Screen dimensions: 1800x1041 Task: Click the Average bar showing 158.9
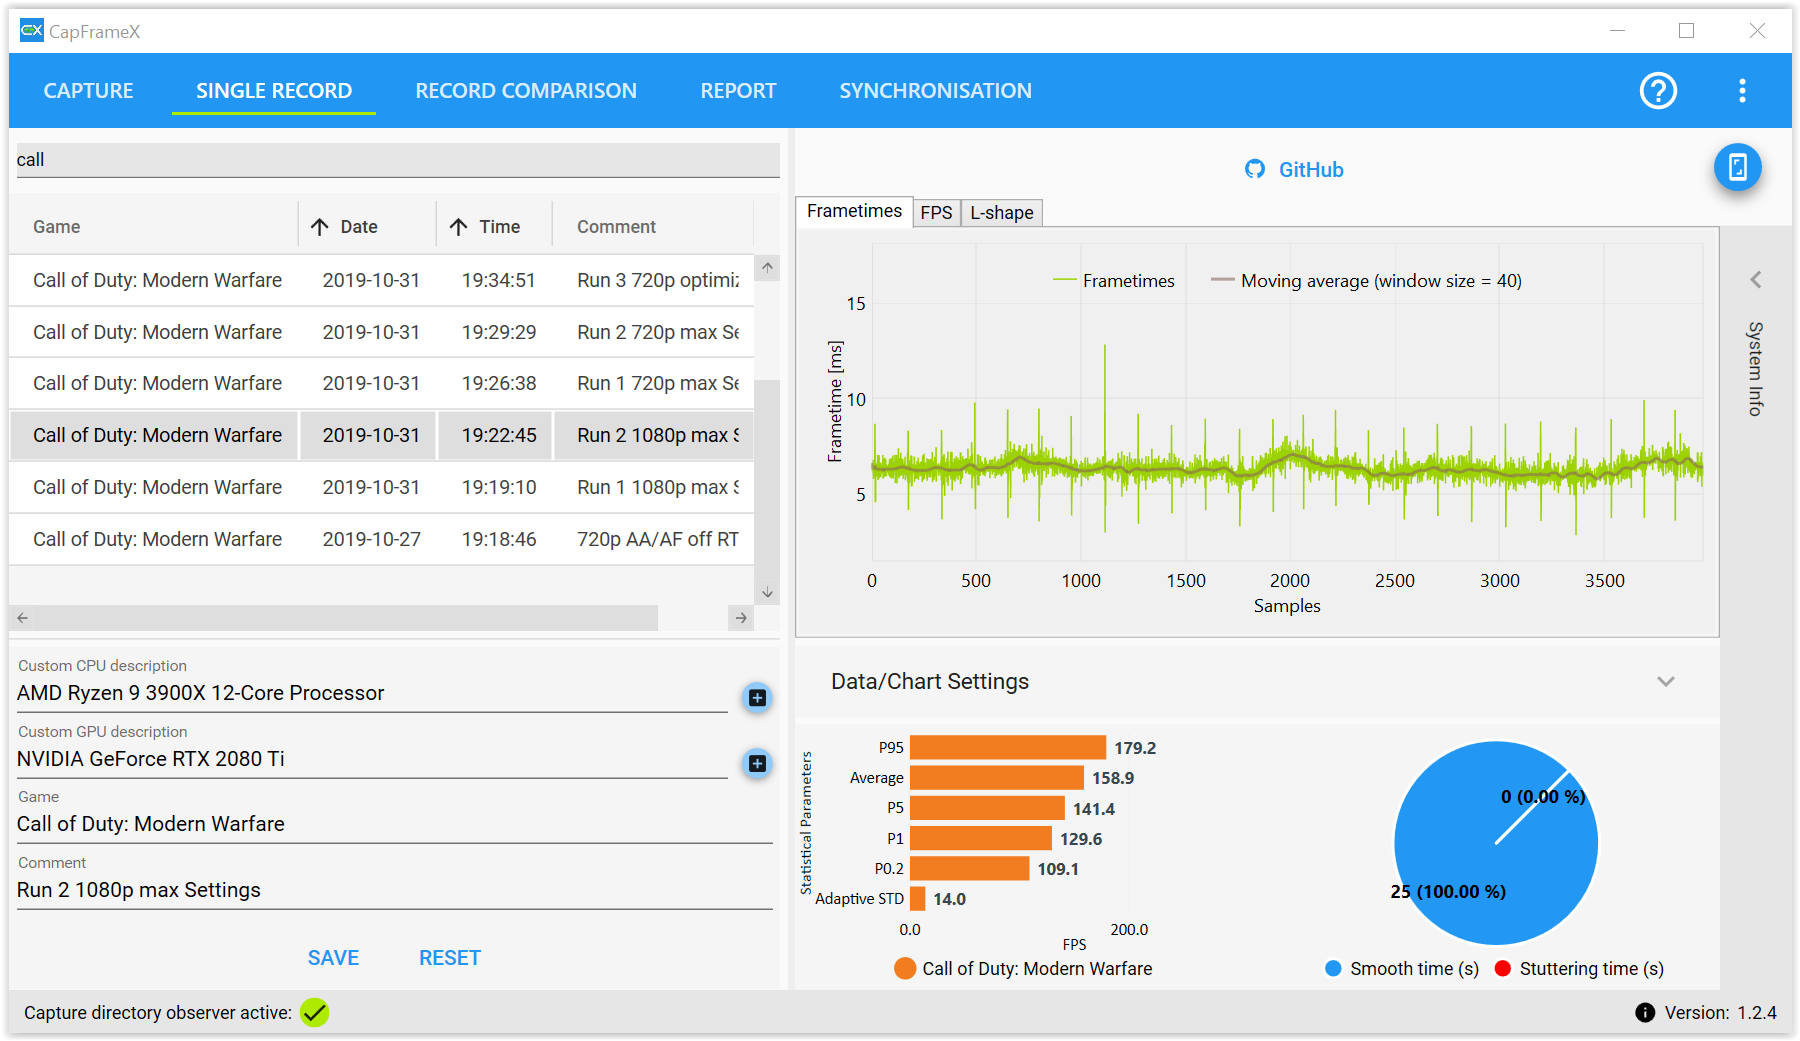pos(997,778)
